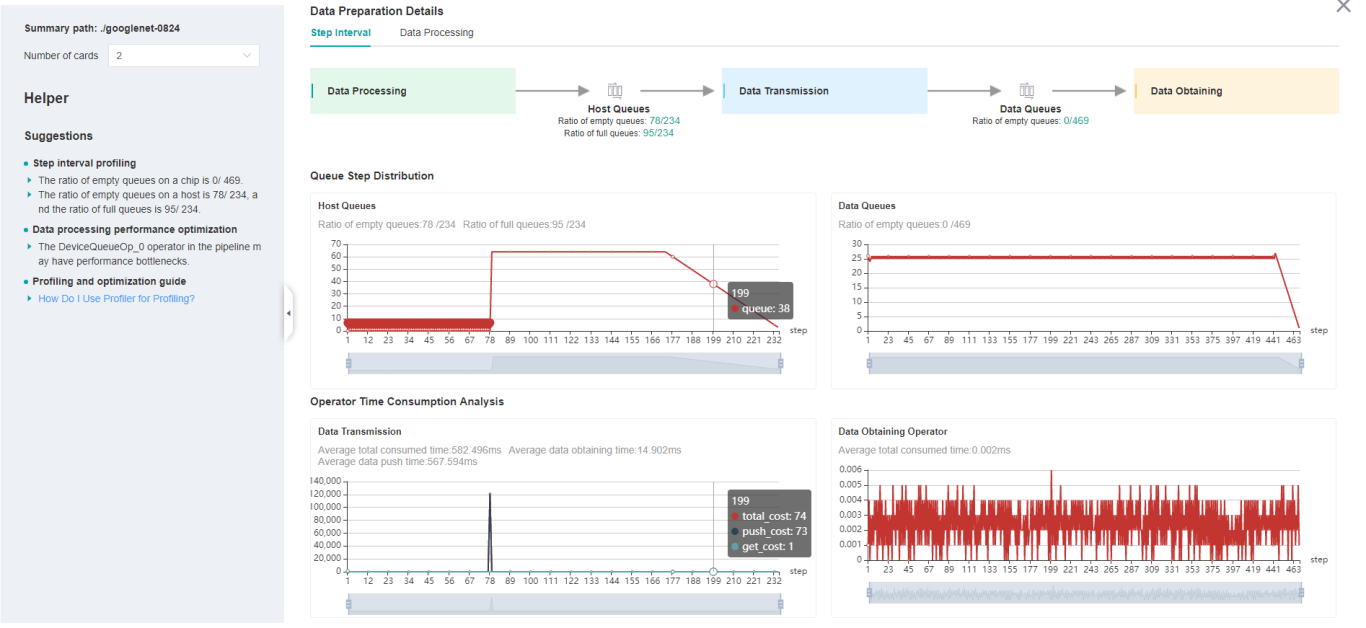The width and height of the screenshot is (1366, 628).
Task: Select the Step Interval tab
Action: (340, 33)
